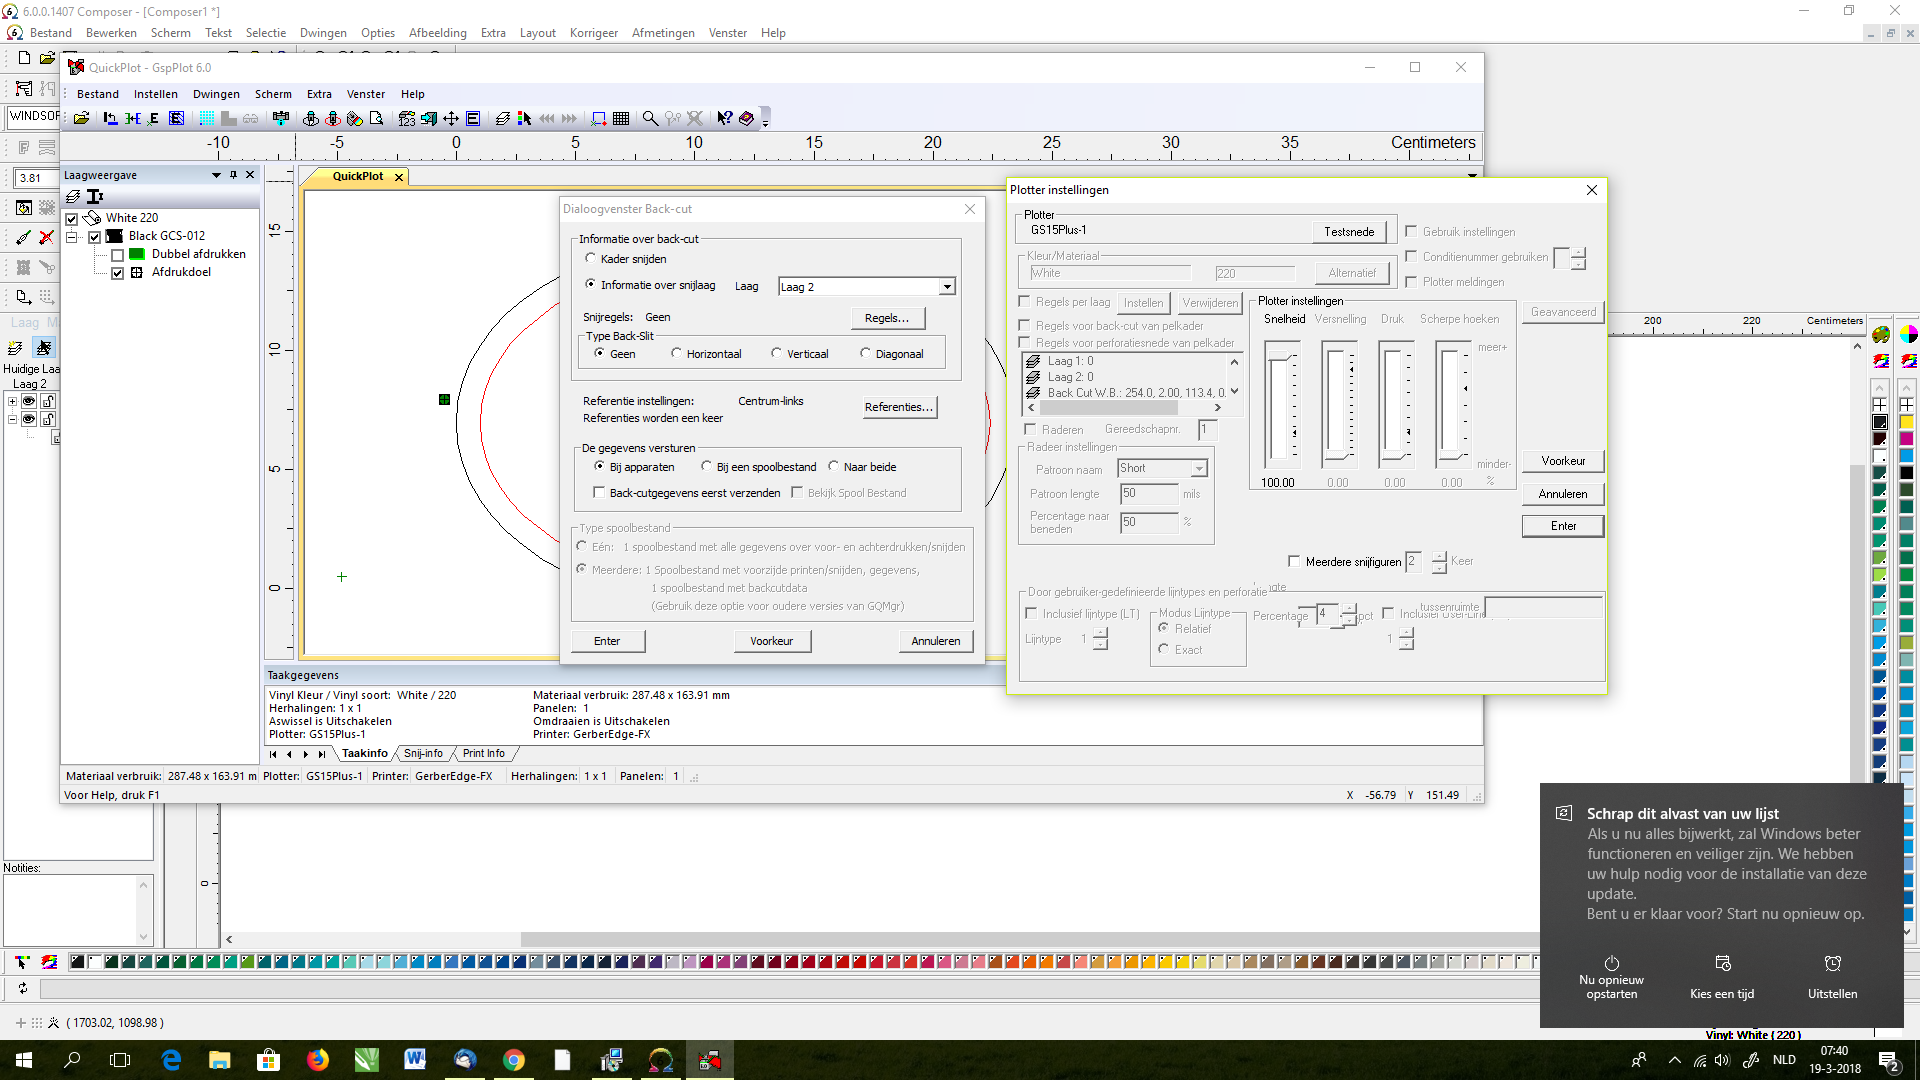
Task: Click Annuleren in Plotter instellingen
Action: (1562, 494)
